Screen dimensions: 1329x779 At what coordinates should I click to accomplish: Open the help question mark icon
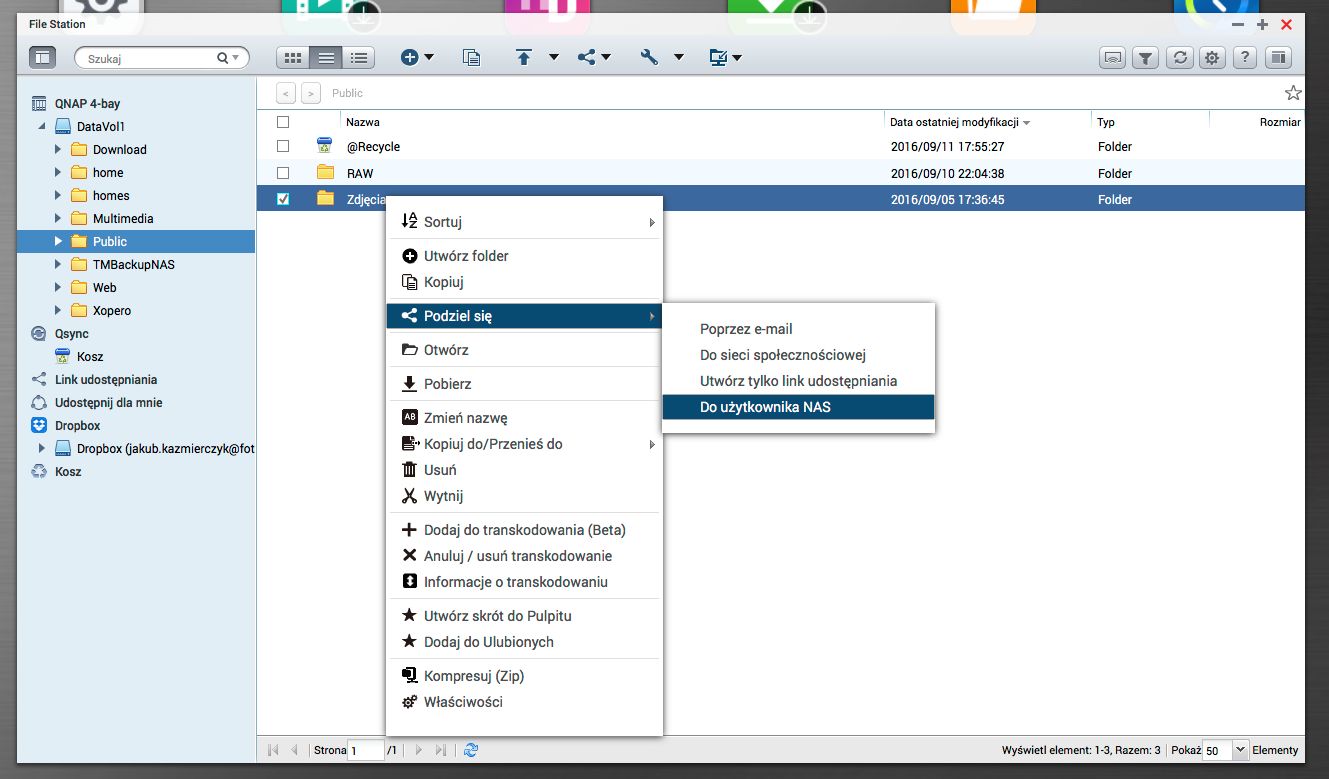pos(1244,58)
